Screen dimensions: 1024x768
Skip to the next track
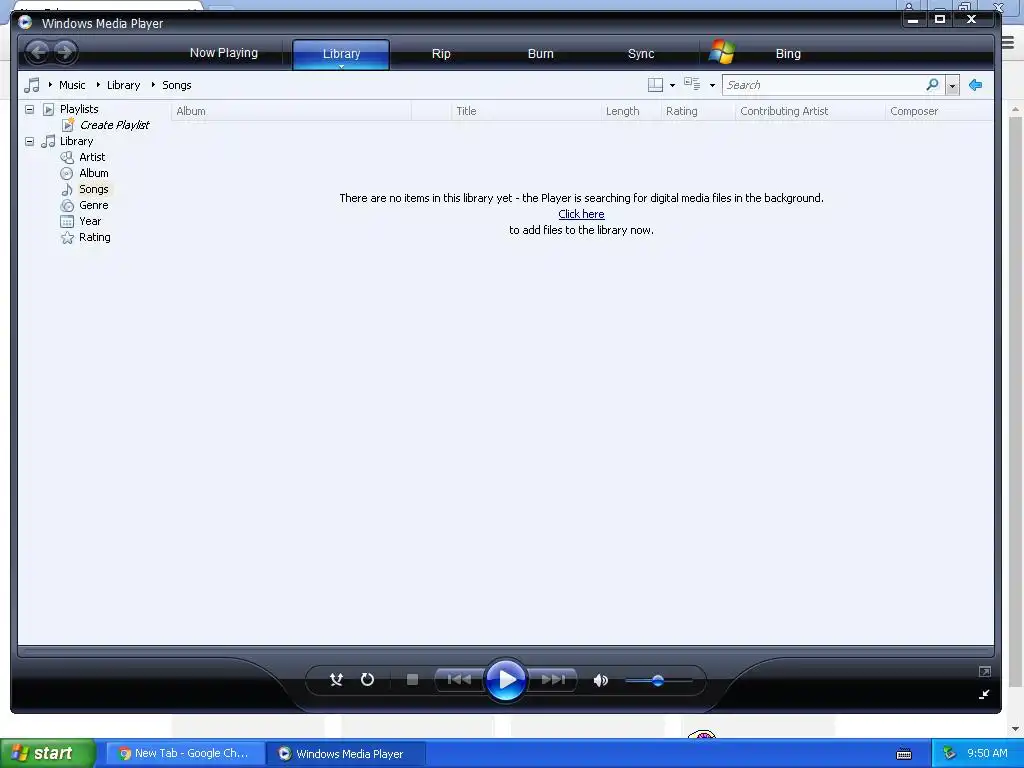553,680
